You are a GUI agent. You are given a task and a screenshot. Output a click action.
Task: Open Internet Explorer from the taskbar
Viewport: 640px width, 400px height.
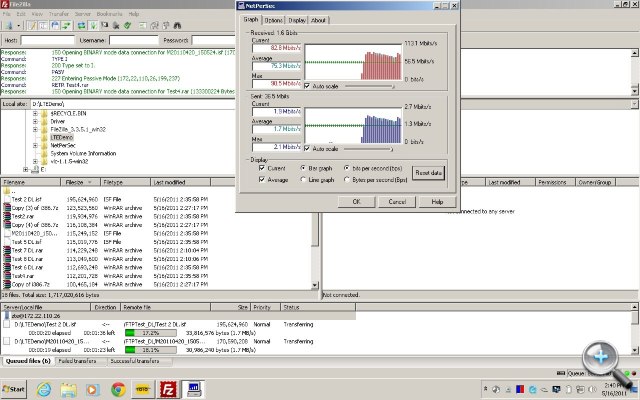[44, 389]
